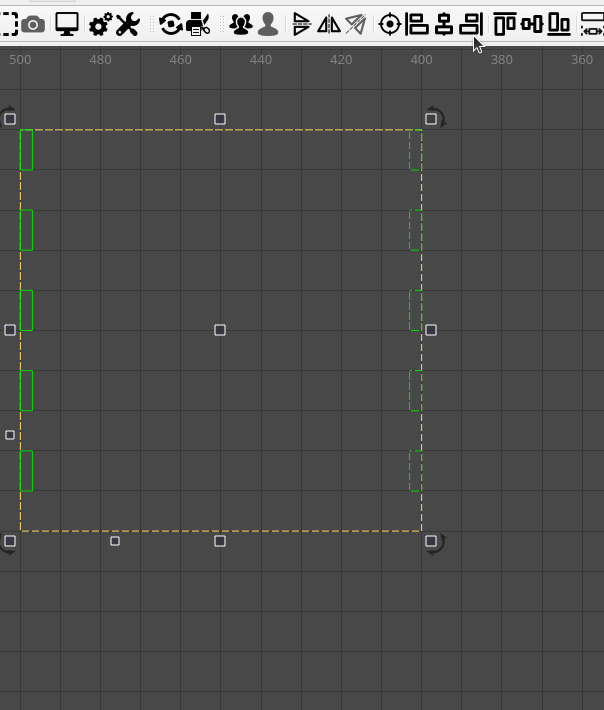The height and width of the screenshot is (710, 604).
Task: Select the dashed rectangle selection tool
Action: tap(9, 24)
